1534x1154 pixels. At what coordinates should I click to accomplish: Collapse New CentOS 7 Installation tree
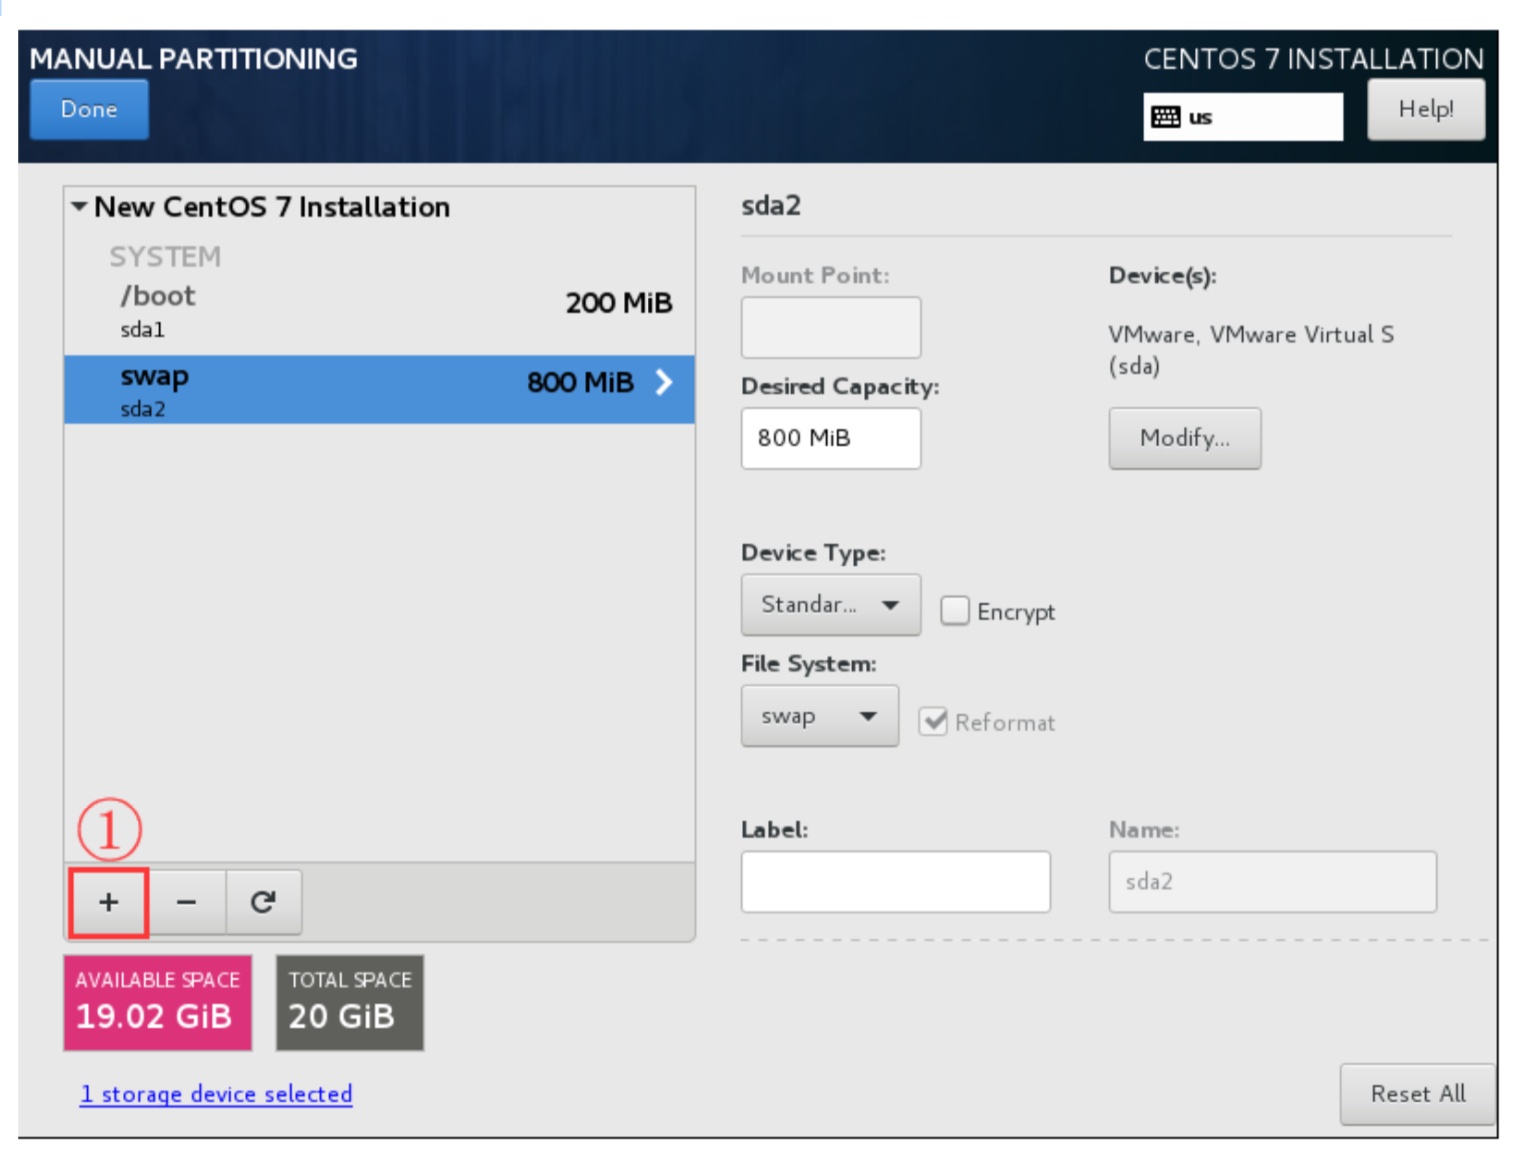79,207
